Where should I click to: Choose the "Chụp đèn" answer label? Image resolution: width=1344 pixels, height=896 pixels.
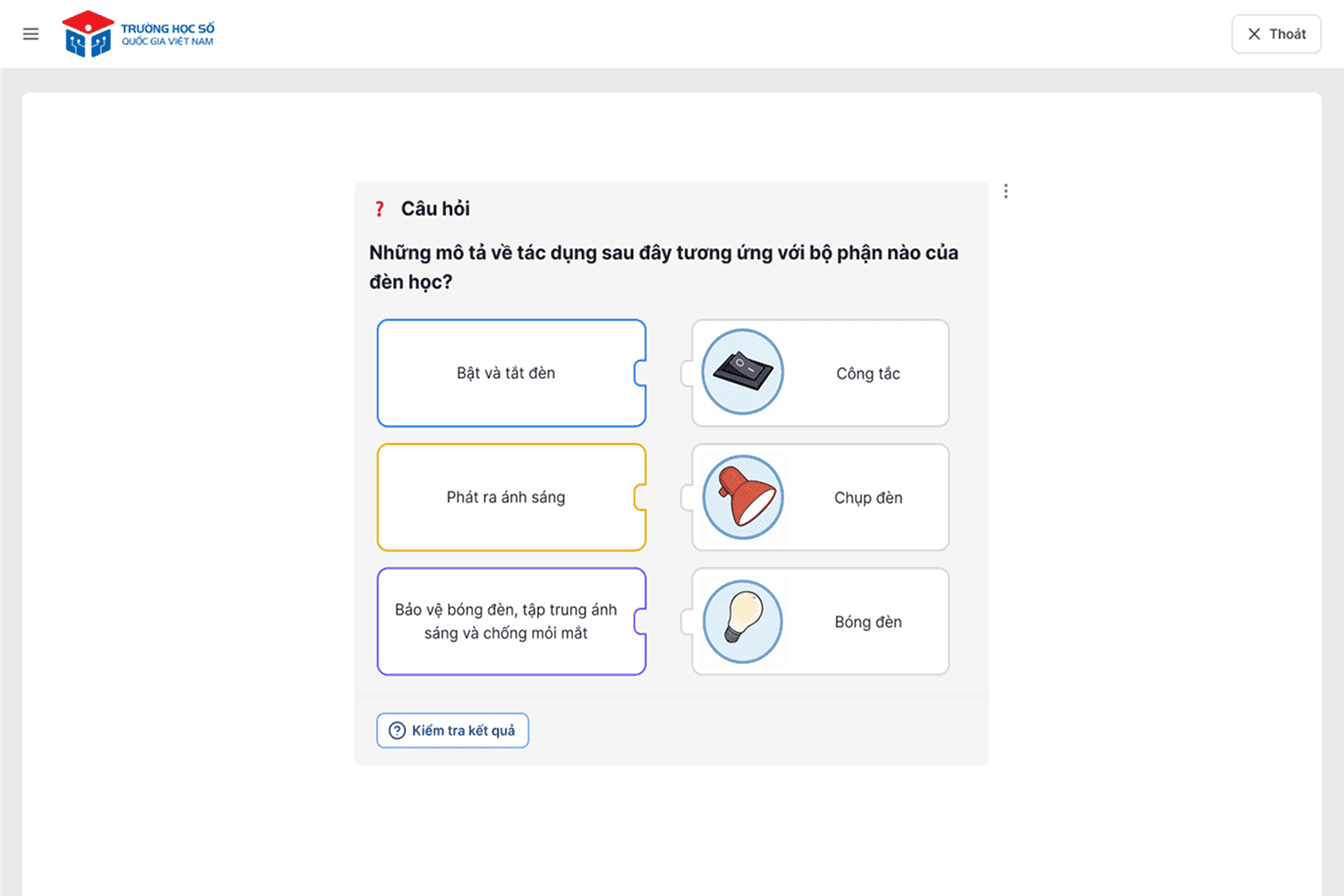tap(868, 497)
